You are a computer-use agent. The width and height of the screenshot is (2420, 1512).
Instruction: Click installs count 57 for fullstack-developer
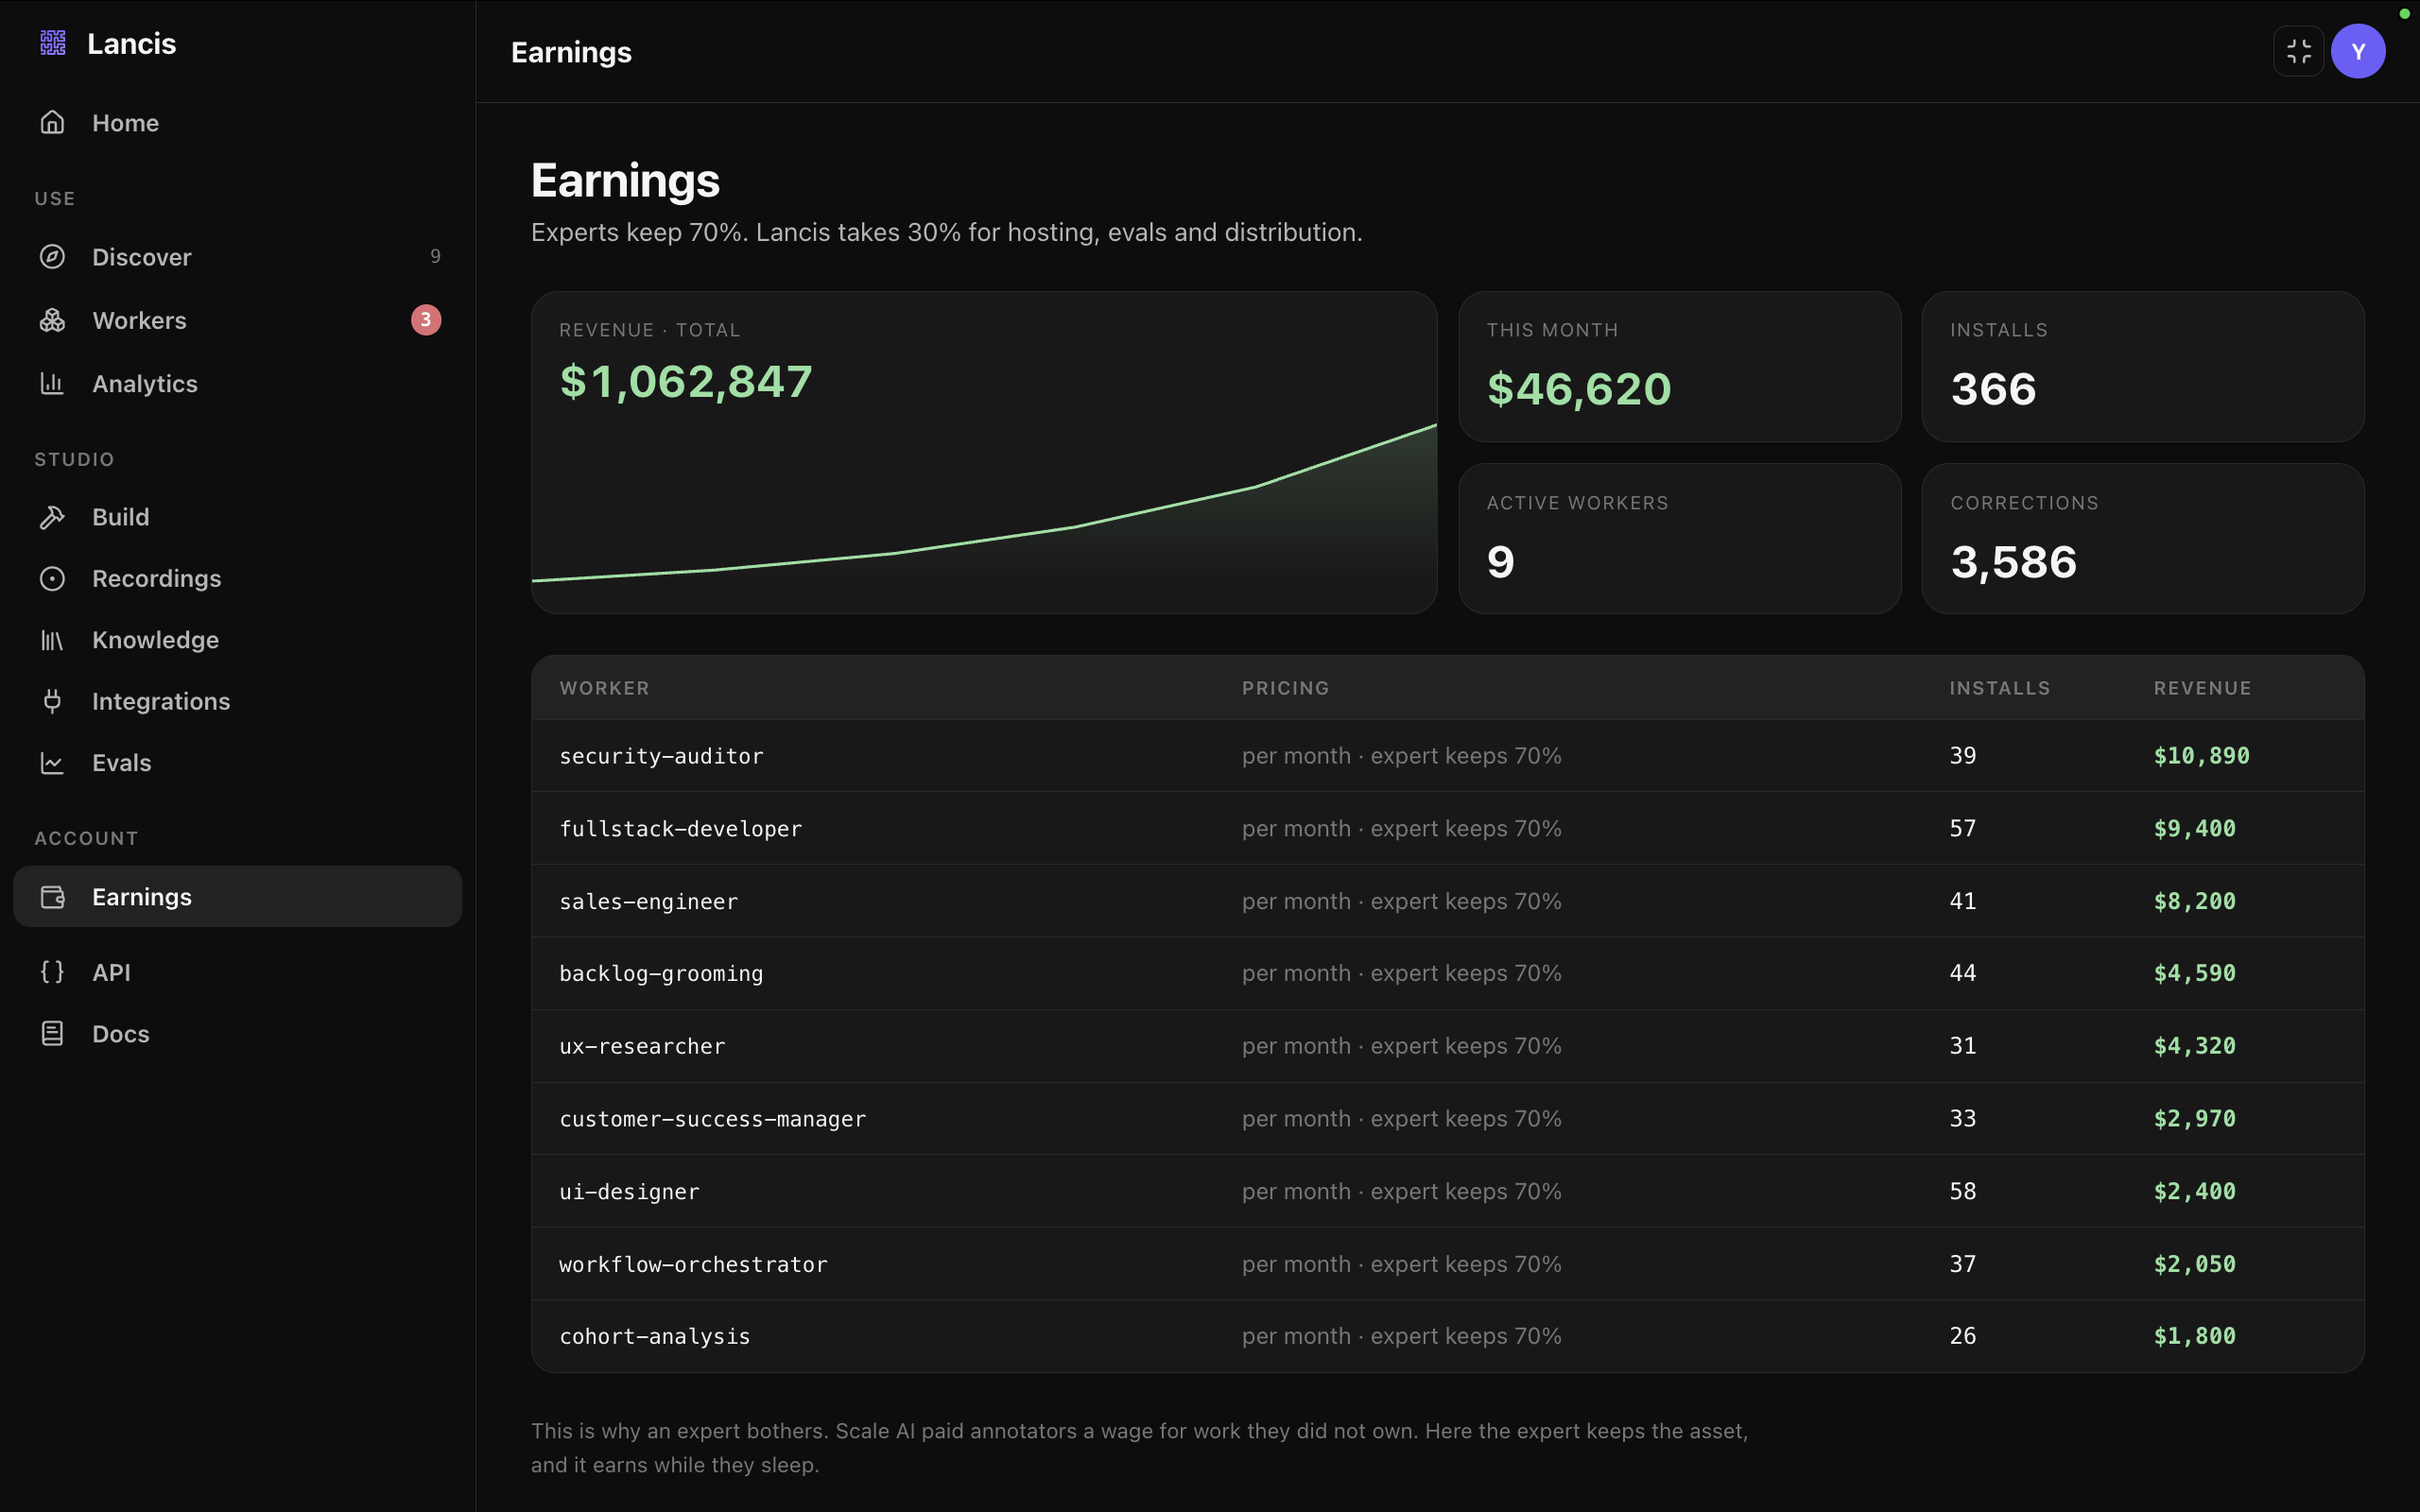pos(1963,829)
